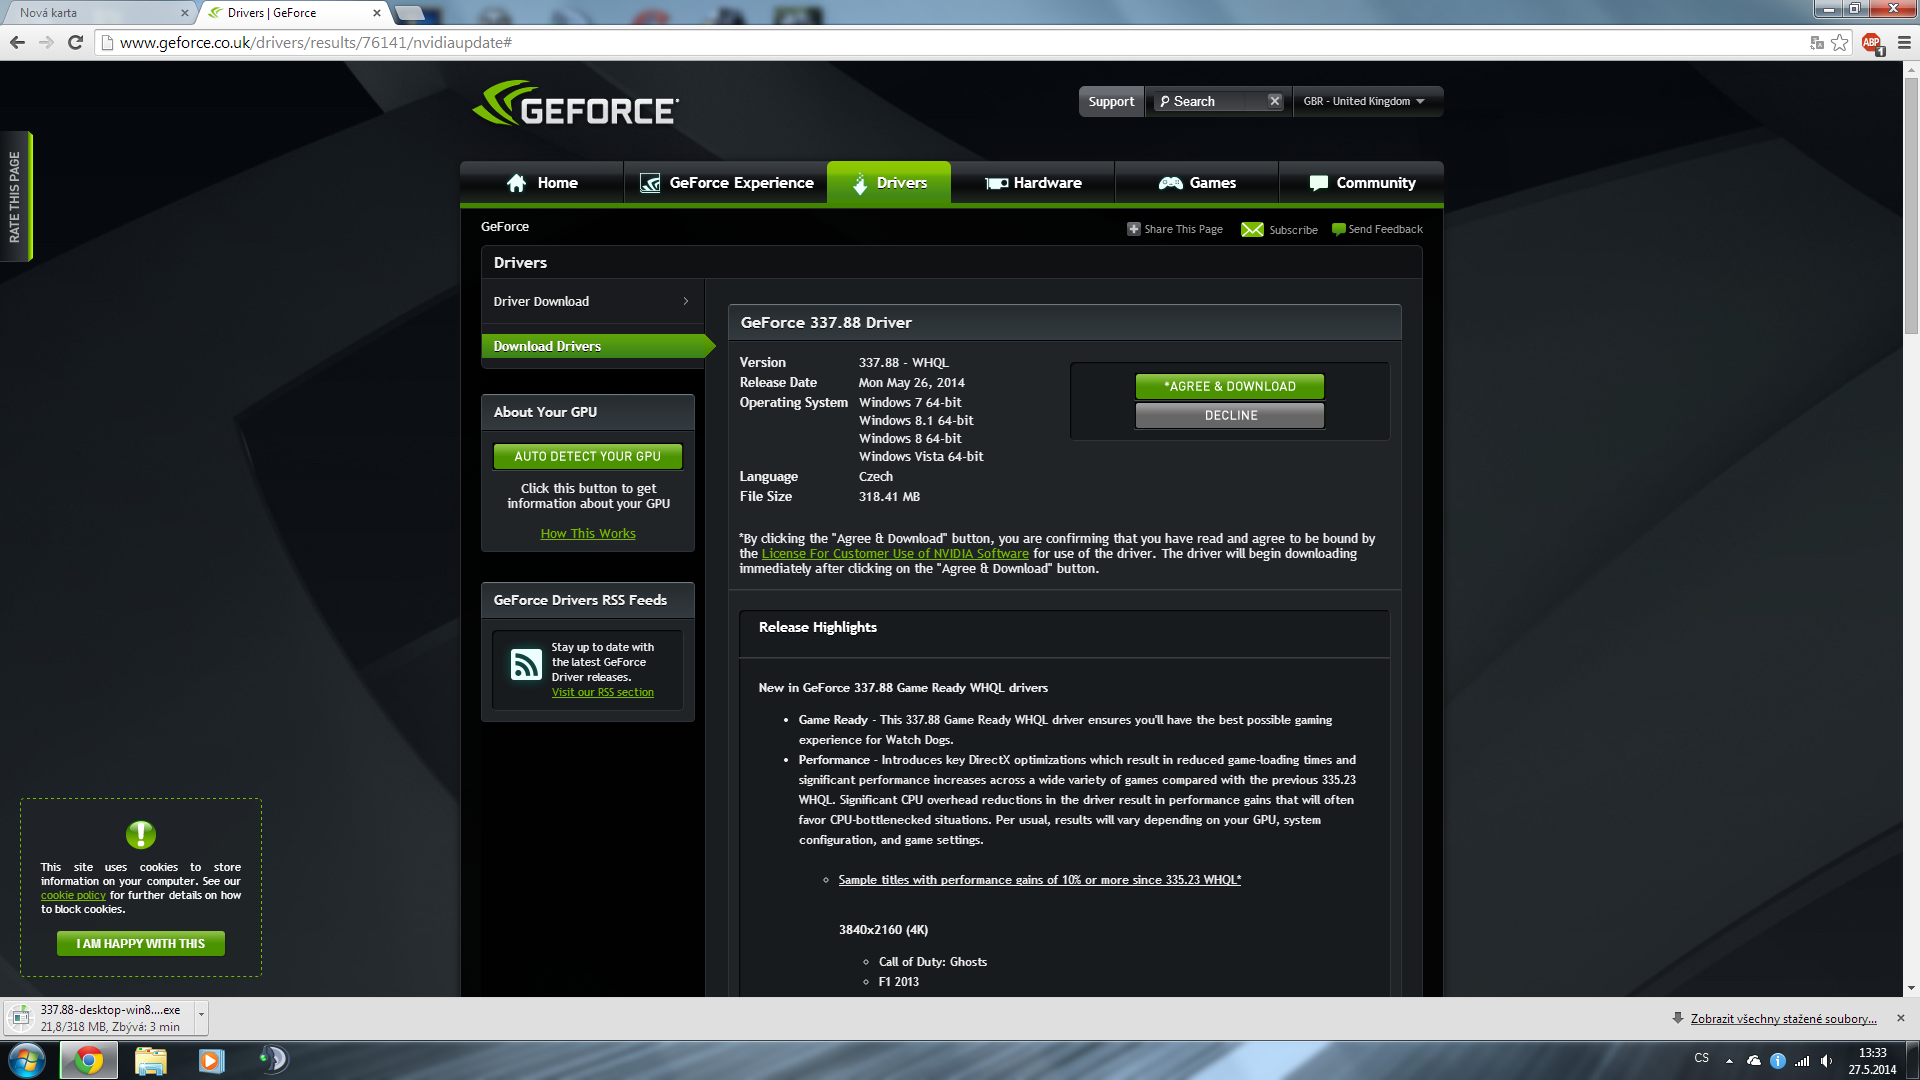The image size is (1920, 1080).
Task: Open Windows Explorer from taskbar
Action: (150, 1060)
